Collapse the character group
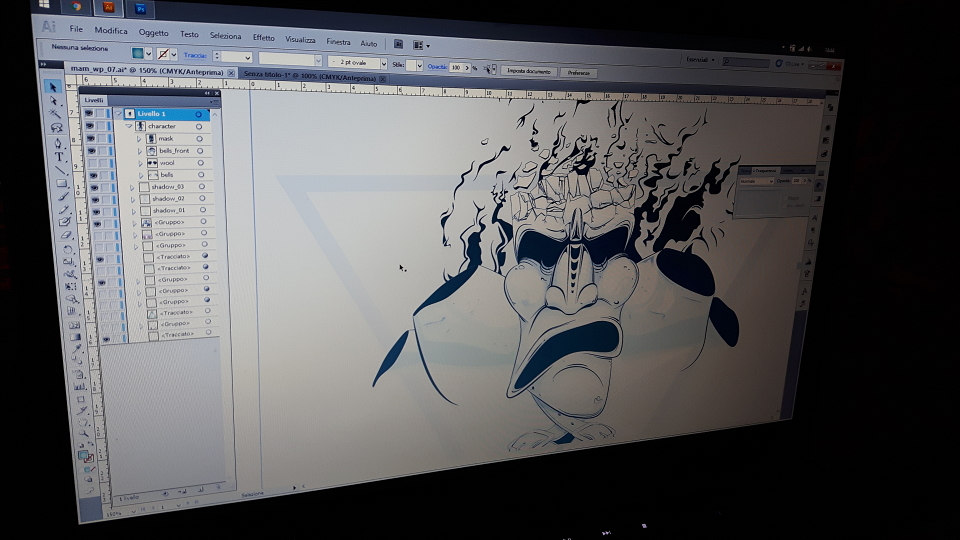The image size is (960, 540). coord(129,126)
